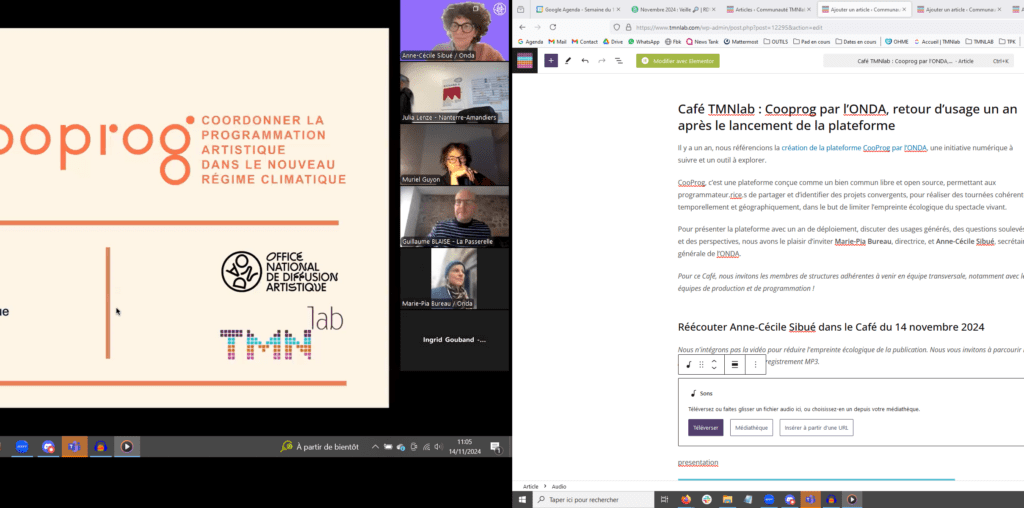The width and height of the screenshot is (1024, 508).
Task: Click the Téléverser button
Action: (705, 428)
